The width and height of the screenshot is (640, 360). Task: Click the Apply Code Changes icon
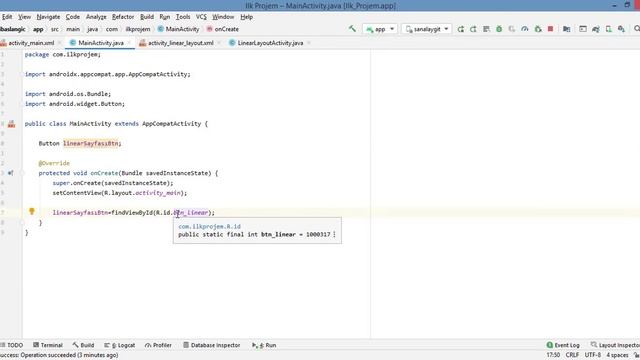(486, 29)
